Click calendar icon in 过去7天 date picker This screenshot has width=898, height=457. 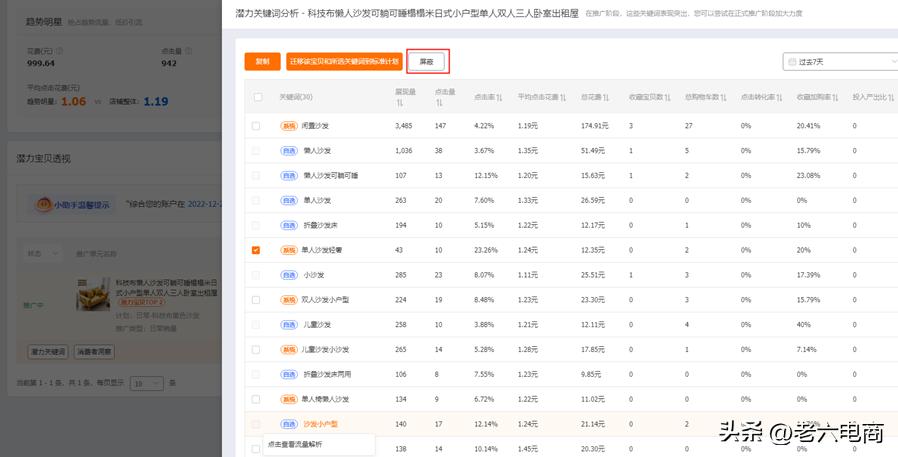[x=792, y=62]
